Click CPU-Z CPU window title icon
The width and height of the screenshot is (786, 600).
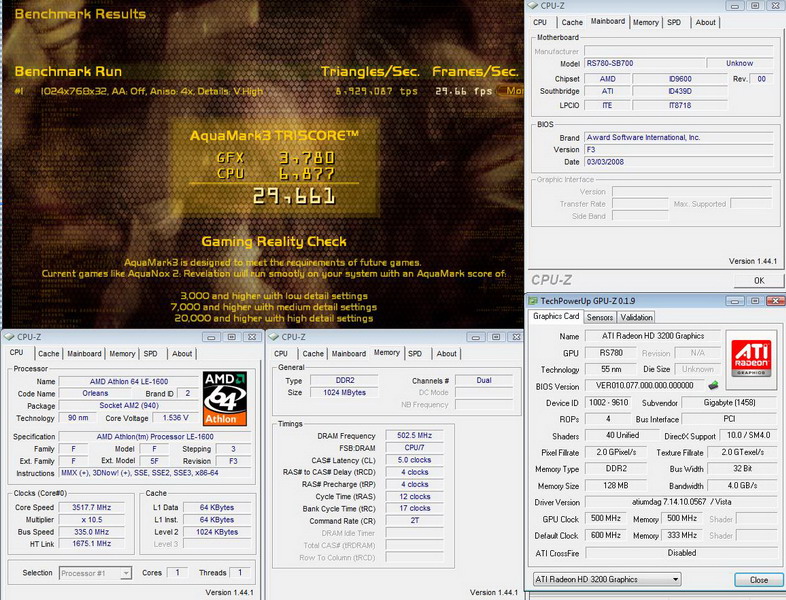[x=10, y=337]
